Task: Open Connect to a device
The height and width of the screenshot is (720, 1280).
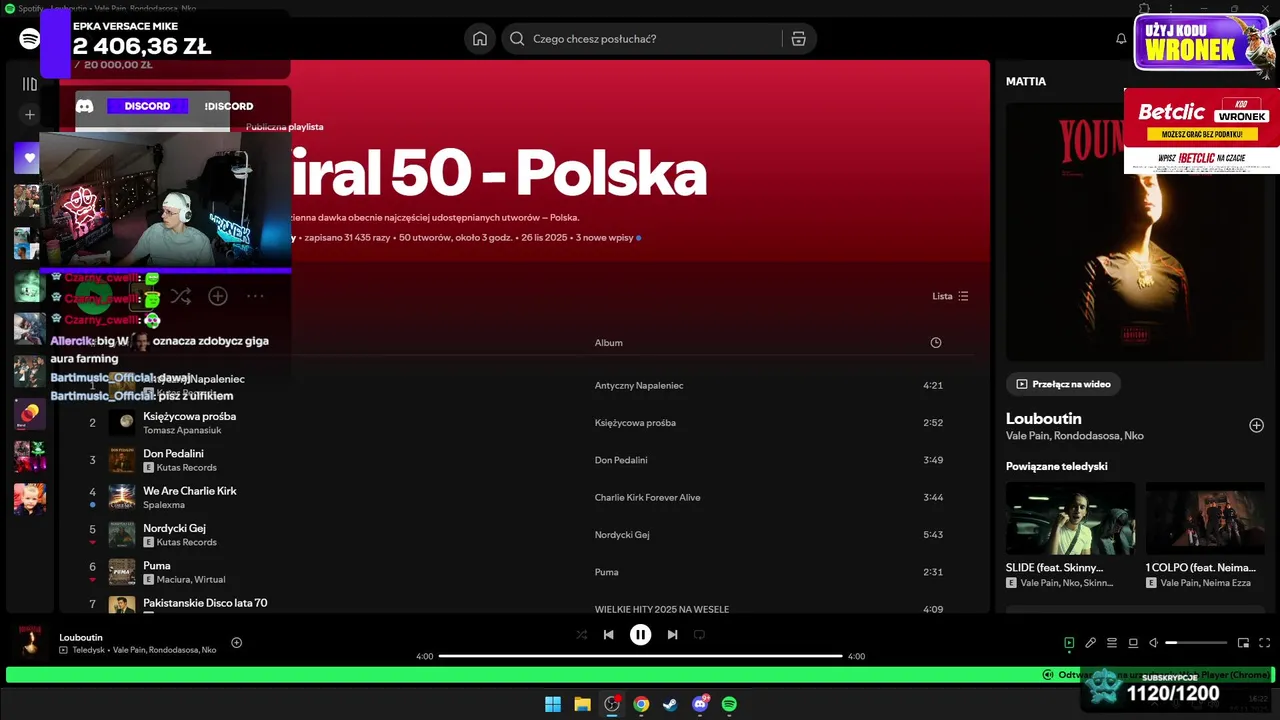Action: coord(1133,643)
